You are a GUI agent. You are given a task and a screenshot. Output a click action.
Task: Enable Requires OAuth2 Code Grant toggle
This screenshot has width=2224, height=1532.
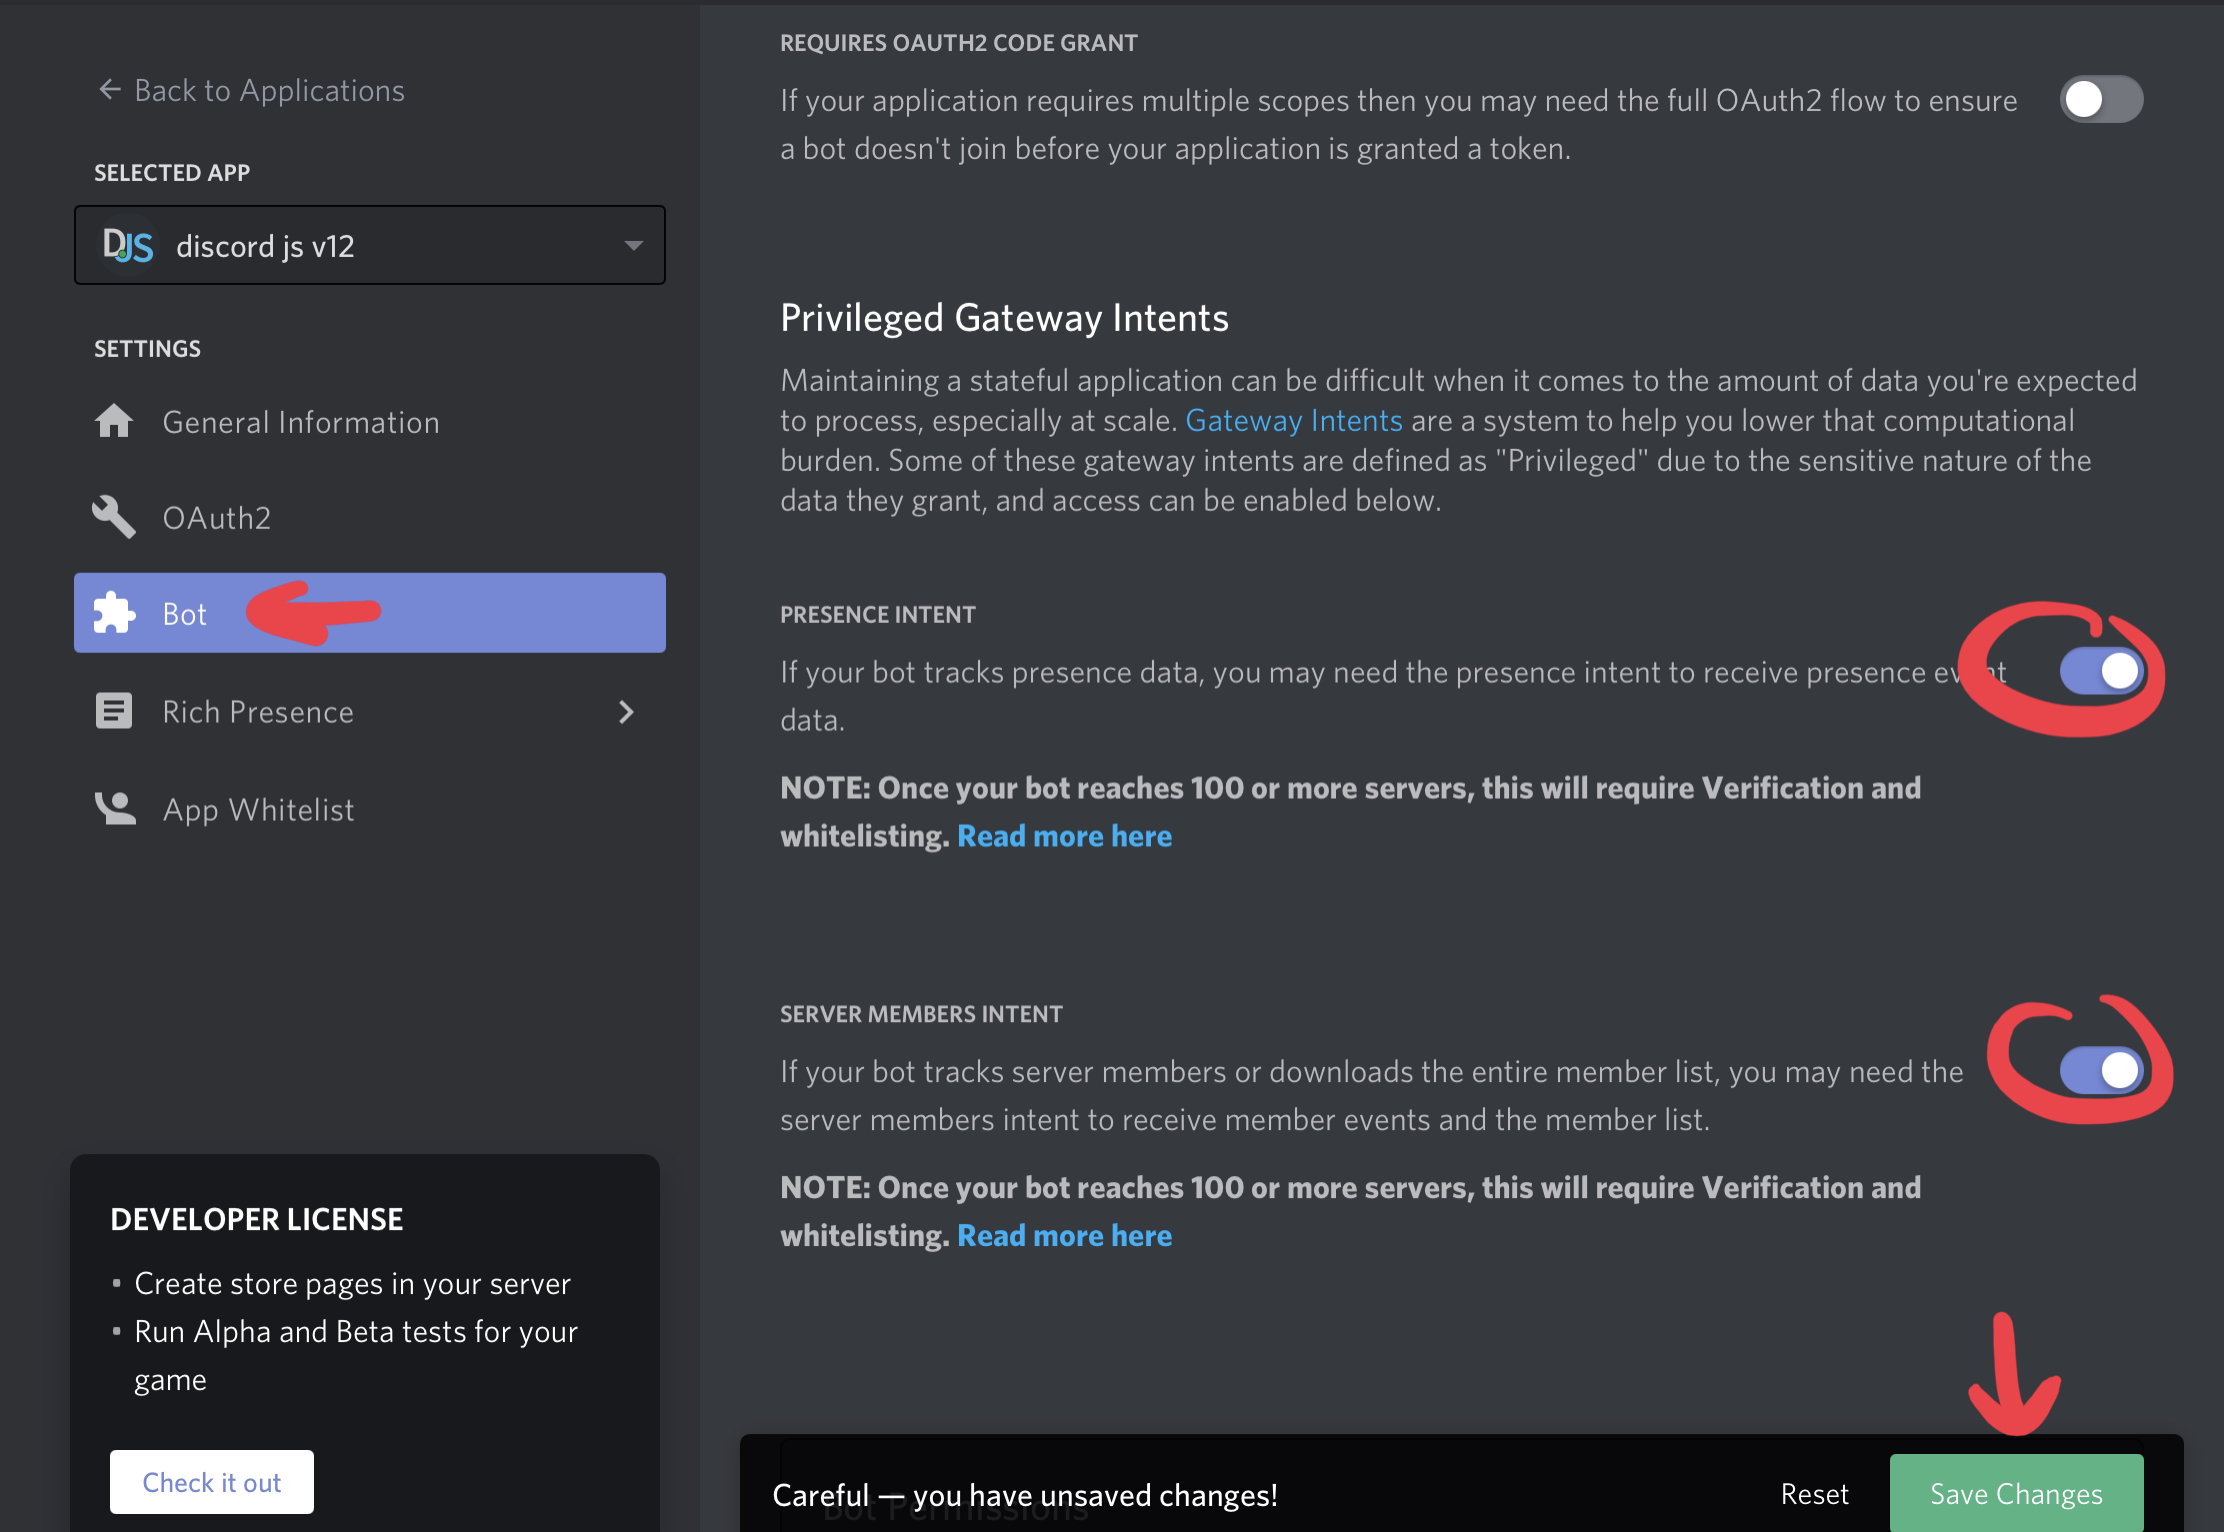[x=2100, y=99]
